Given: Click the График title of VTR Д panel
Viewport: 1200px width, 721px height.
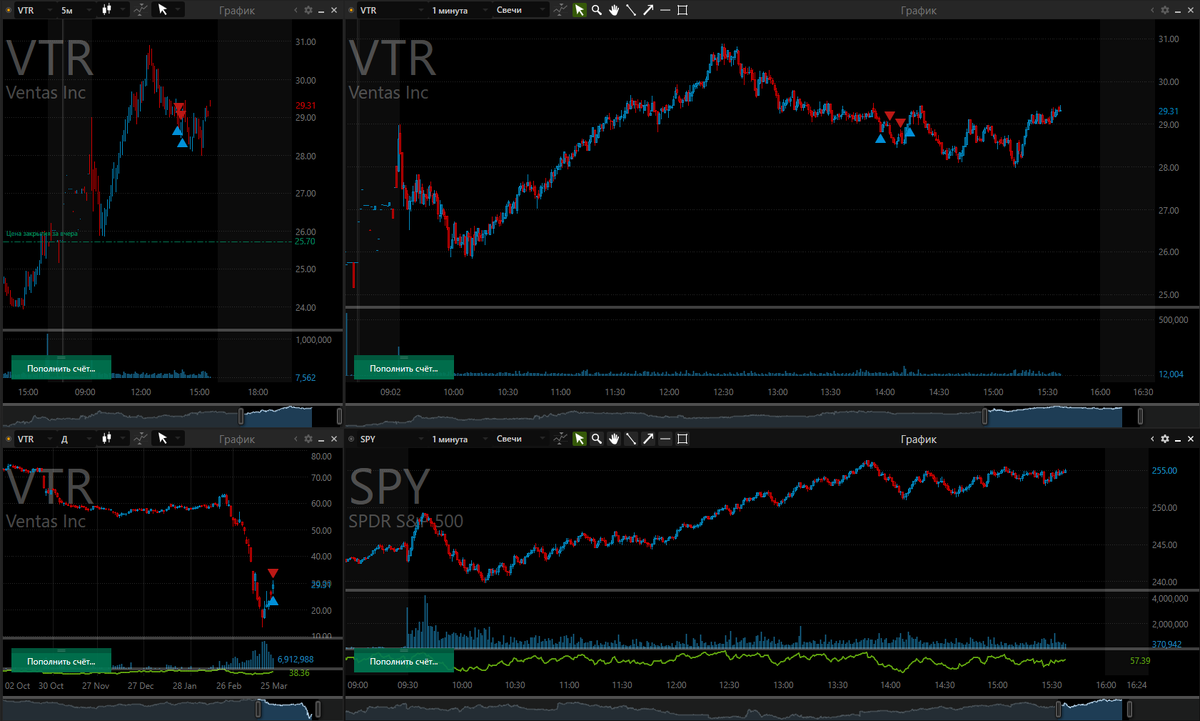Looking at the screenshot, I should (x=237, y=438).
